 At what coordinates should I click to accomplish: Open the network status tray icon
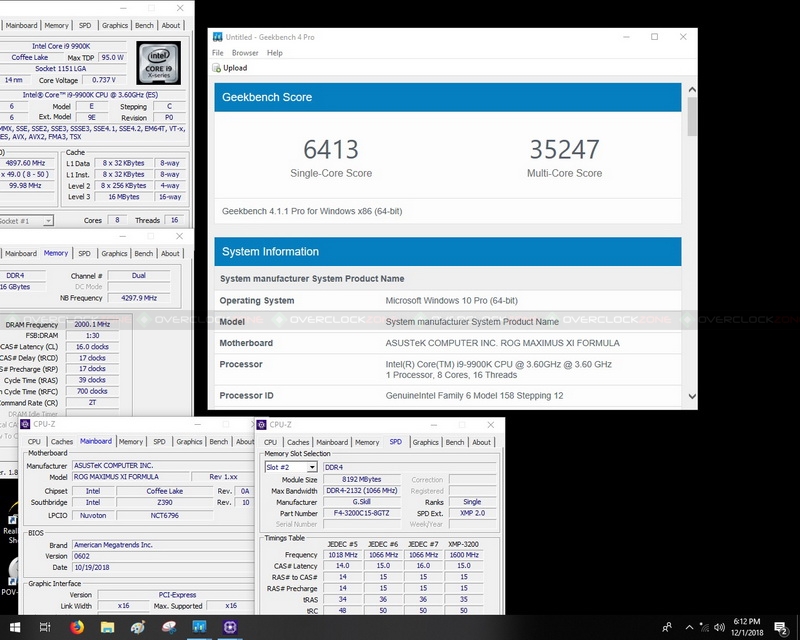[x=704, y=627]
